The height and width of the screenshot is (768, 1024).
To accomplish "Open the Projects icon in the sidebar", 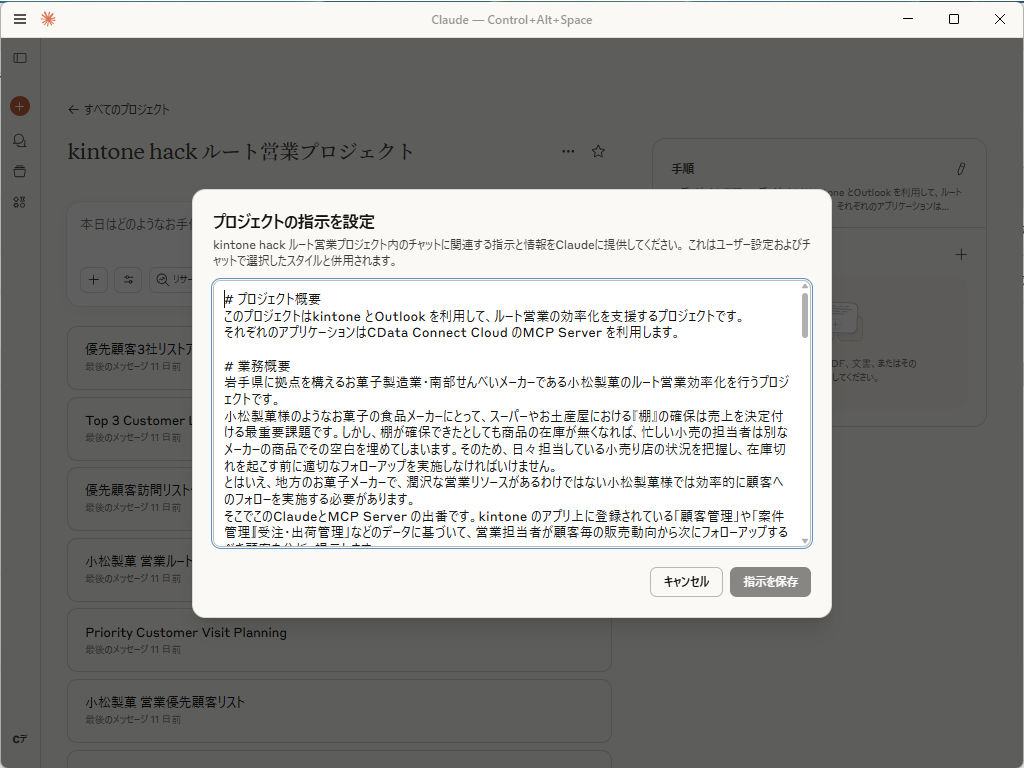I will pos(19,171).
